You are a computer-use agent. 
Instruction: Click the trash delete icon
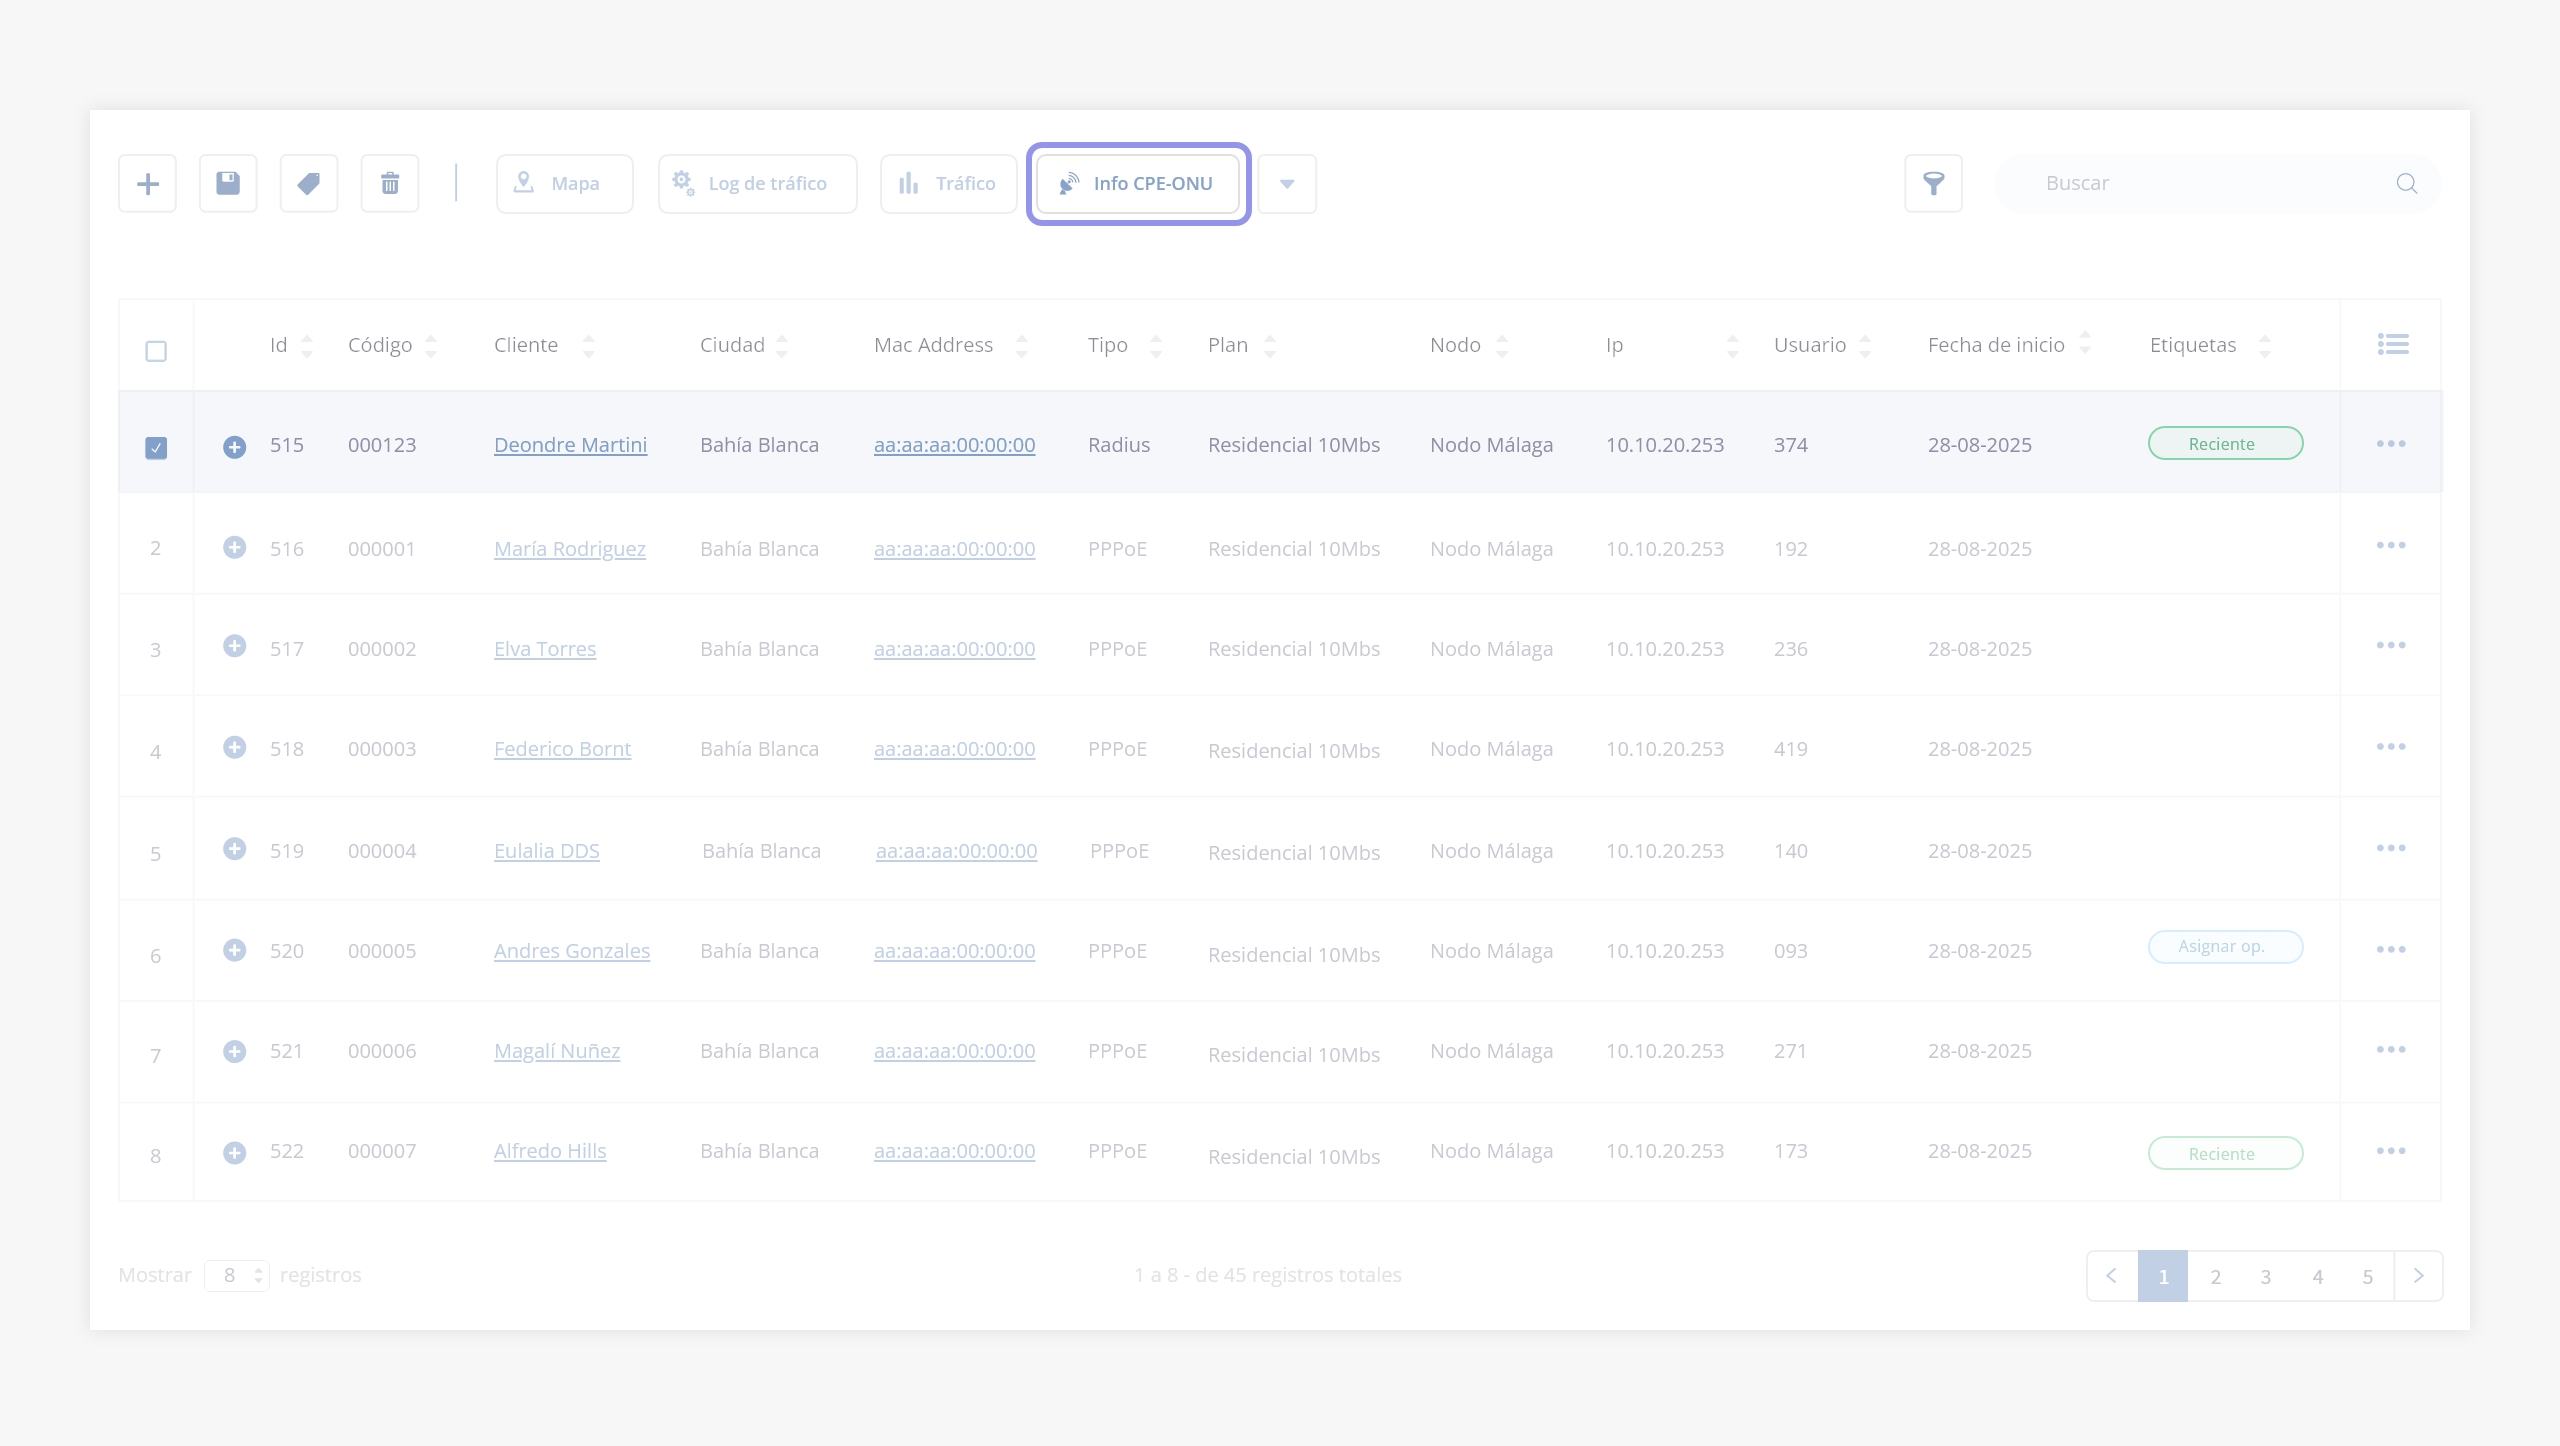pyautogui.click(x=390, y=183)
